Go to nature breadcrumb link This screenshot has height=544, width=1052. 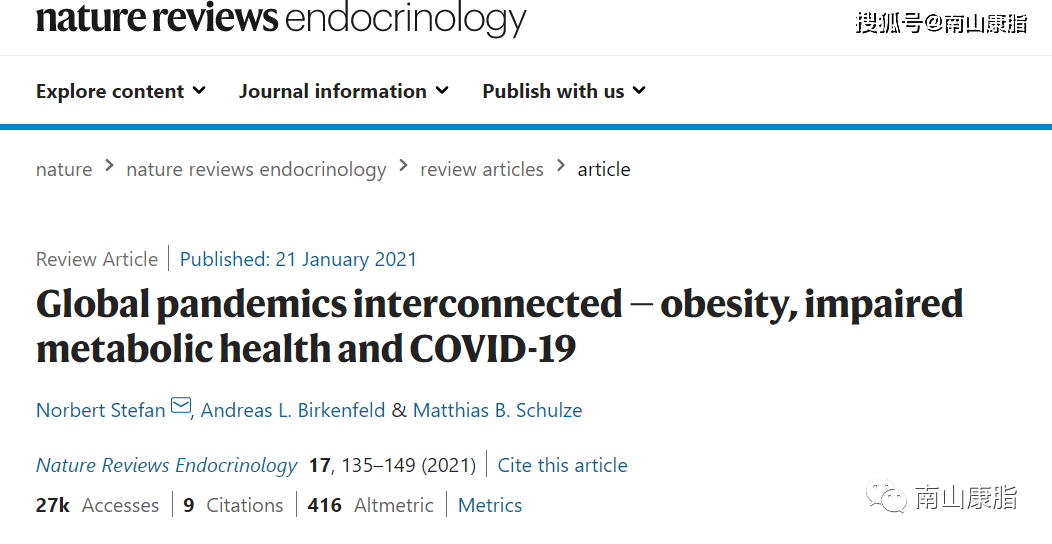tap(64, 169)
